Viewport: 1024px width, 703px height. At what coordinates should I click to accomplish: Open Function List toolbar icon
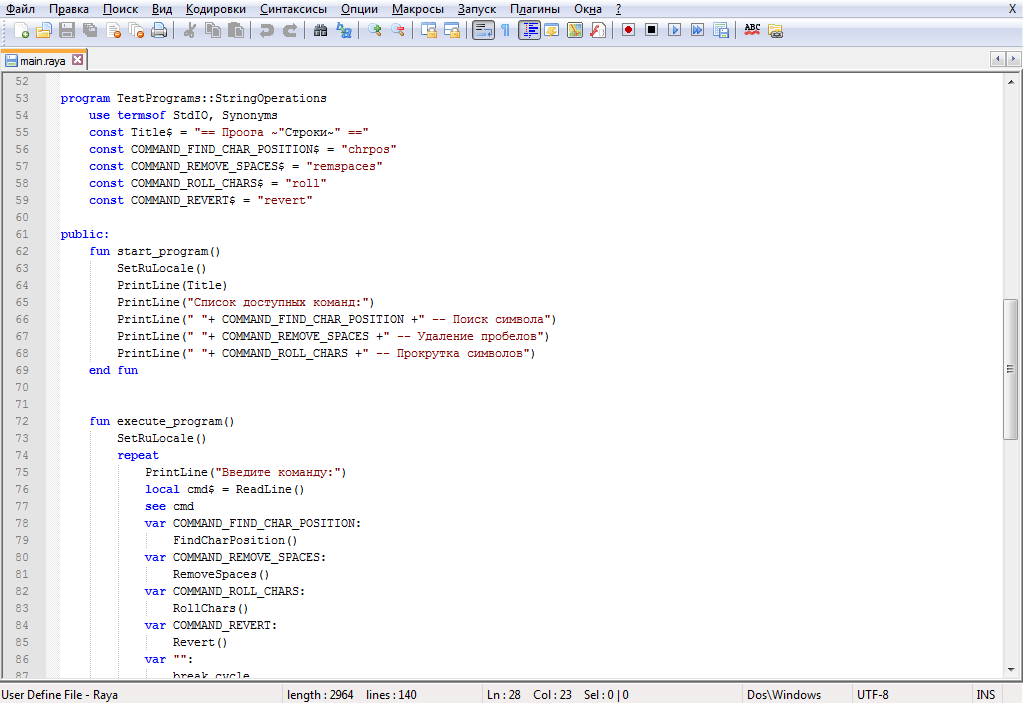pos(598,30)
